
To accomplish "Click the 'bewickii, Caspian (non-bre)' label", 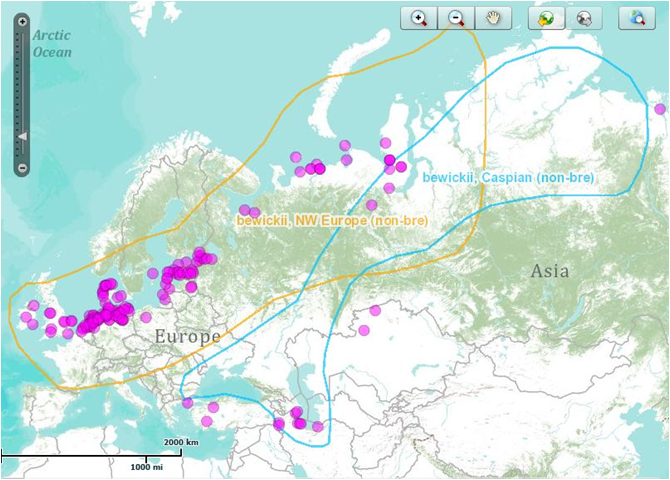I will 508,177.
